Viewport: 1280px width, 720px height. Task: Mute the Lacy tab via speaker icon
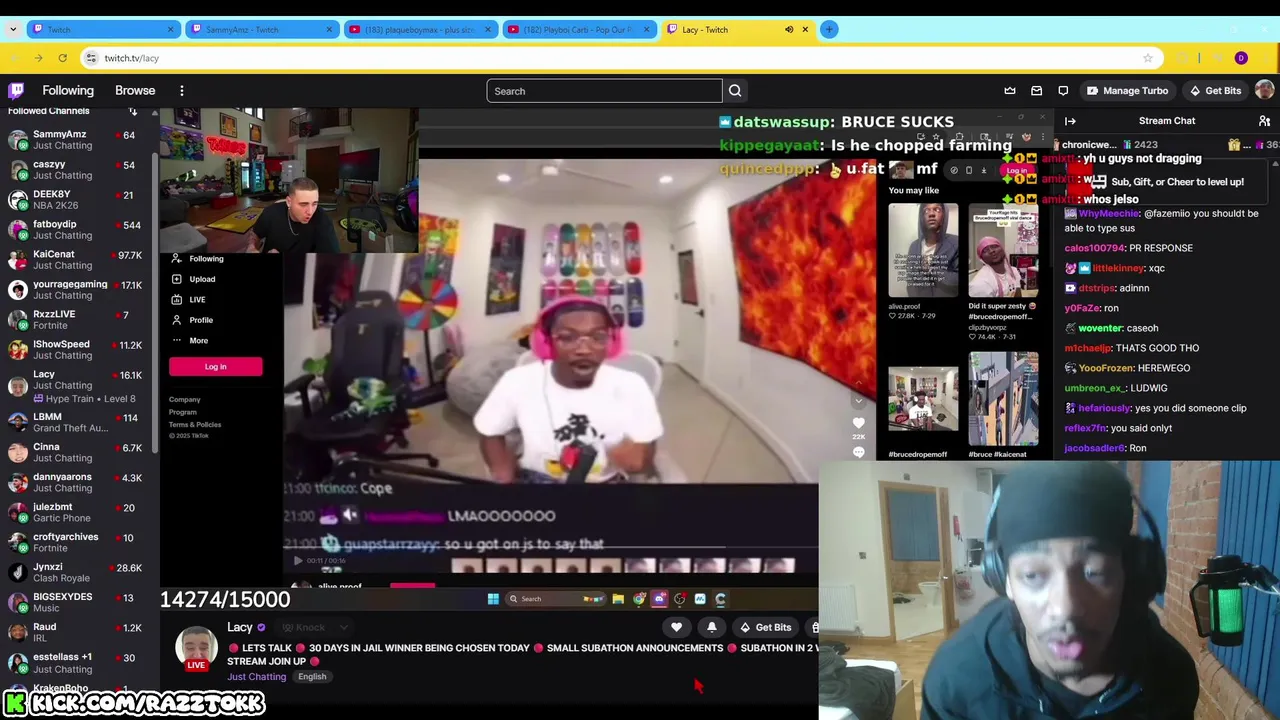coord(789,29)
